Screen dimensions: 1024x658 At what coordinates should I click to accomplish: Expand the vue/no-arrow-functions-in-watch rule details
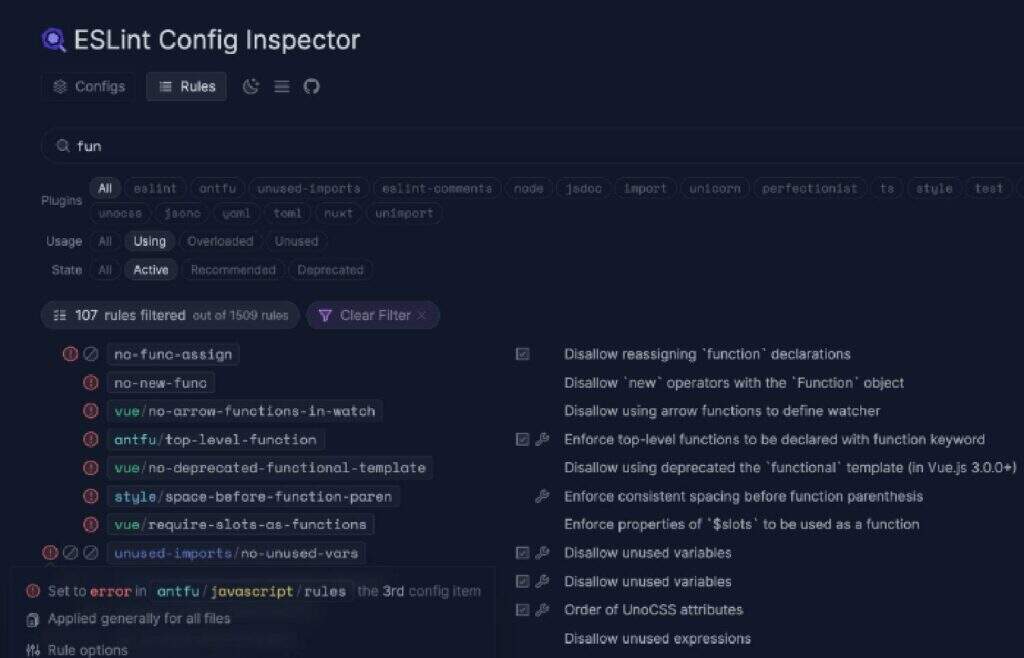coord(244,411)
